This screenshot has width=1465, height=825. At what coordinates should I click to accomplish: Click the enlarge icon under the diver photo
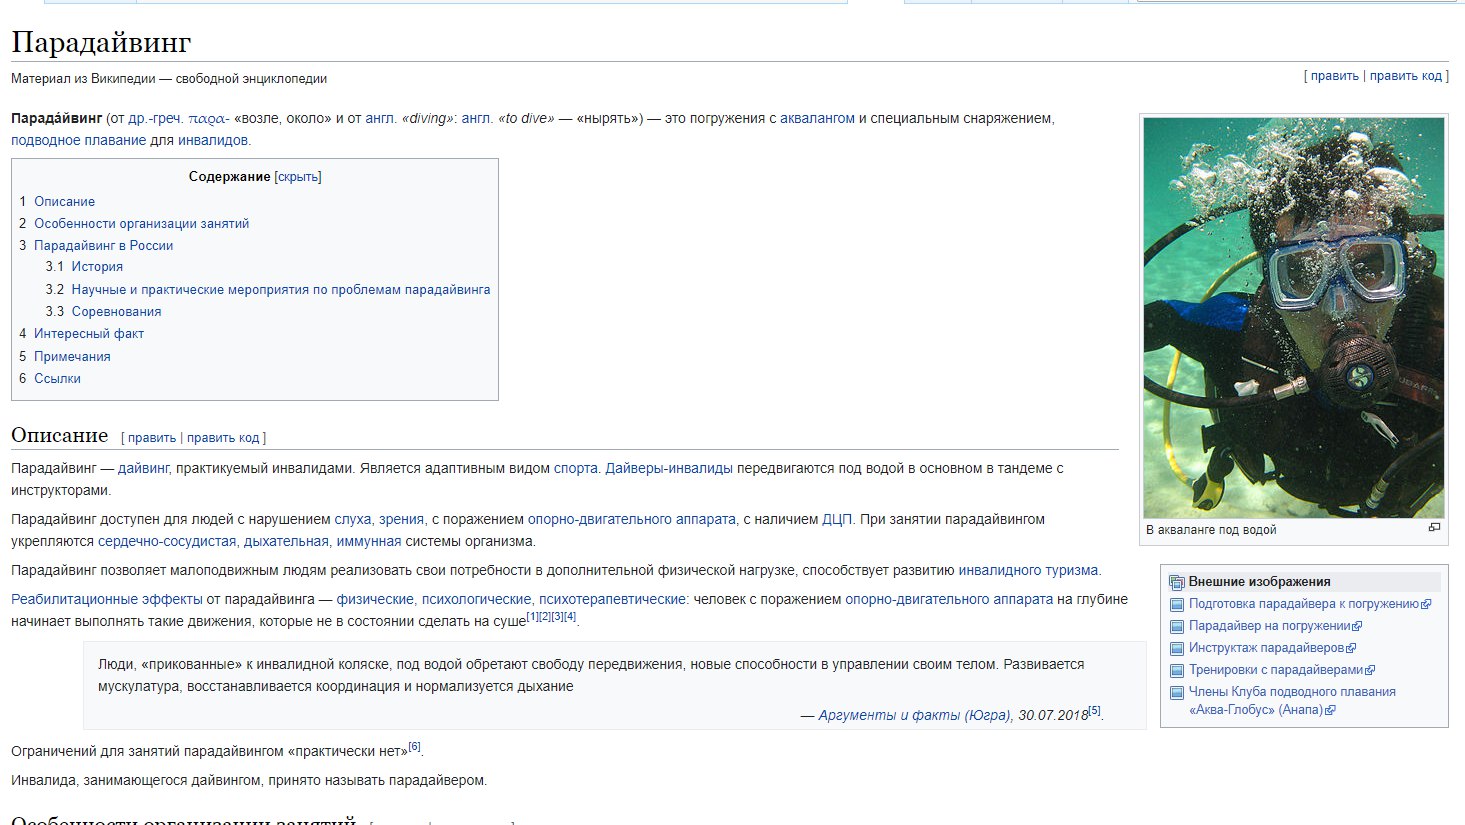(1434, 528)
